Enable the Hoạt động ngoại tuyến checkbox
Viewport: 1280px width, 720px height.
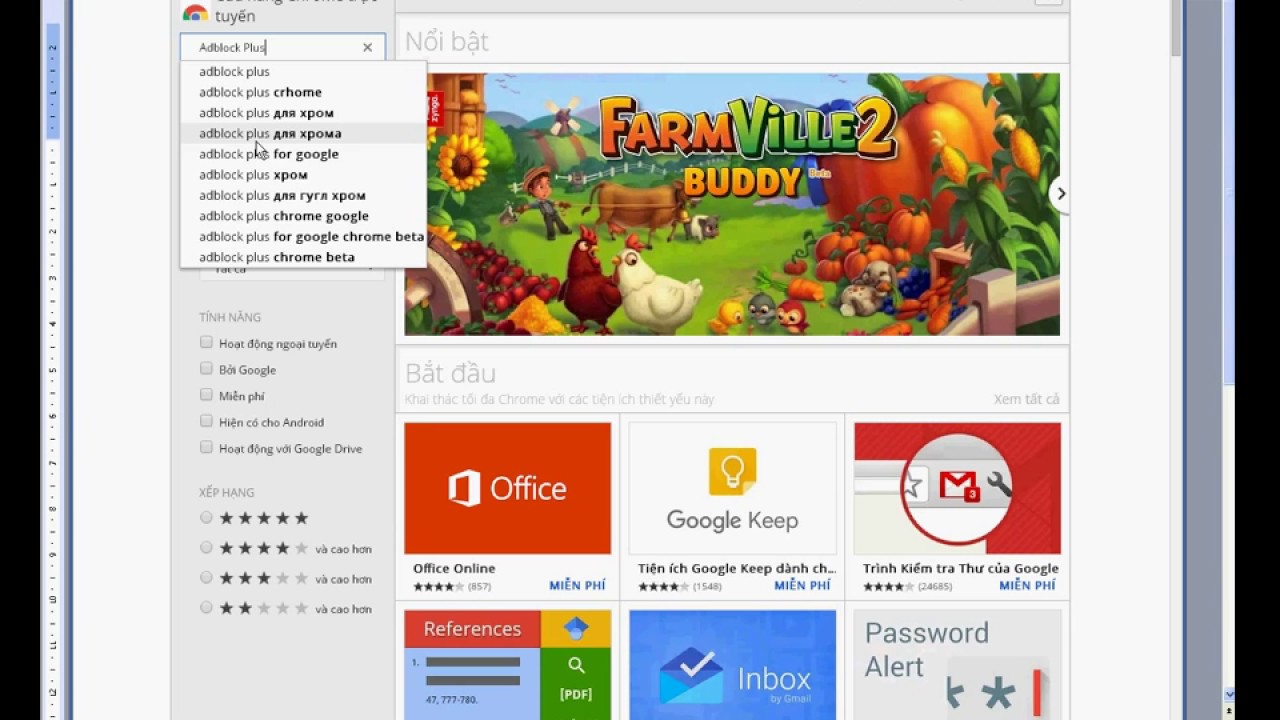(206, 343)
